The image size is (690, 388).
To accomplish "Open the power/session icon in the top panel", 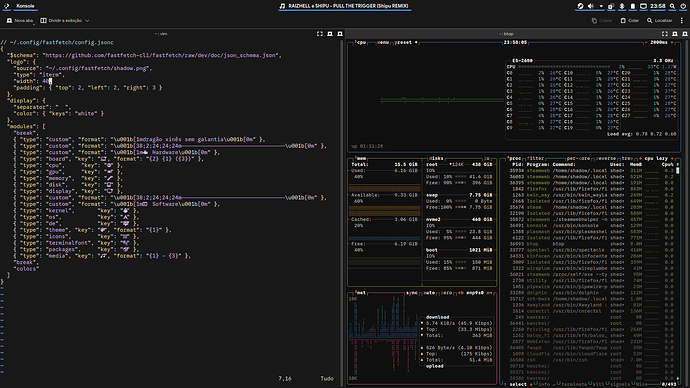I will (683, 6).
